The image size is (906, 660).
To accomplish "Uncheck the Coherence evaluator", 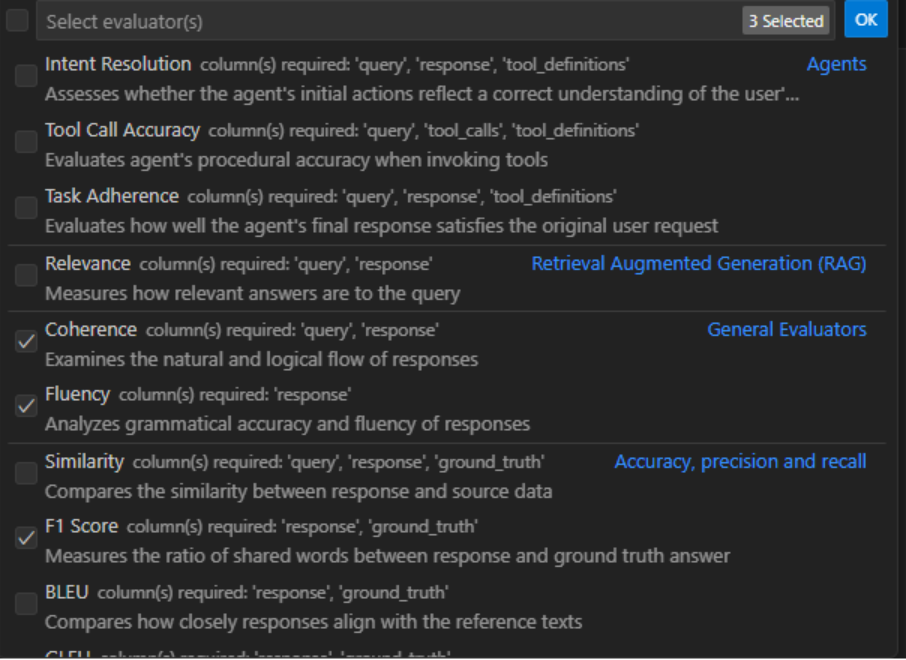I will click(26, 341).
